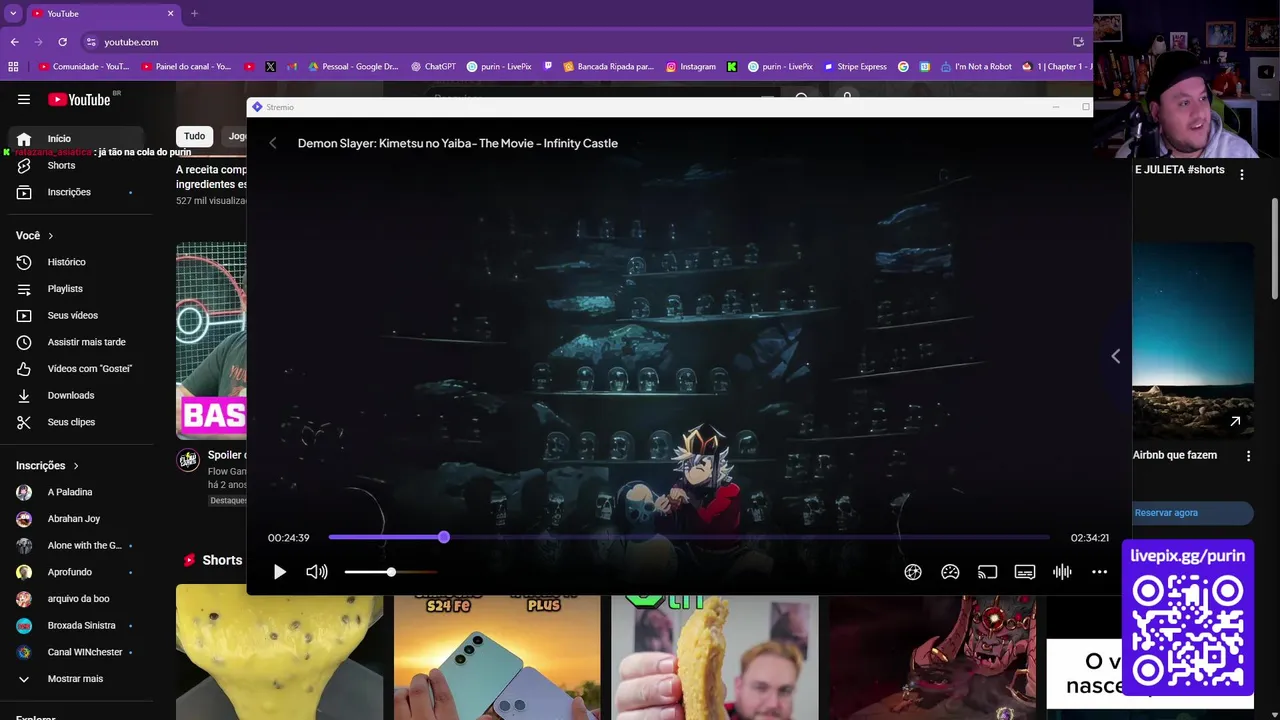This screenshot has width=1280, height=720.
Task: Open Vídeos com "Gostei" list
Action: click(x=75, y=369)
